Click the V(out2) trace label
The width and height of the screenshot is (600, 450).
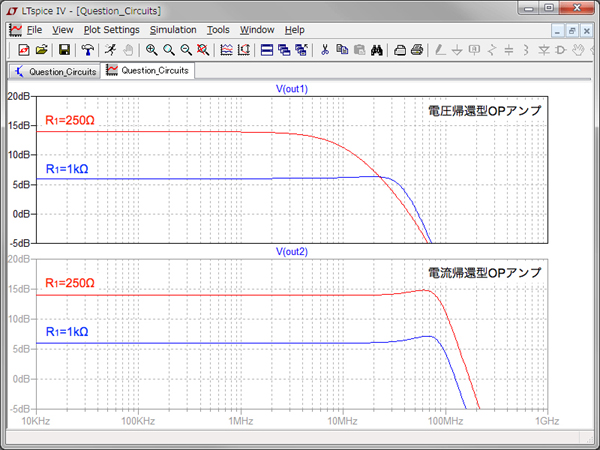click(x=292, y=250)
